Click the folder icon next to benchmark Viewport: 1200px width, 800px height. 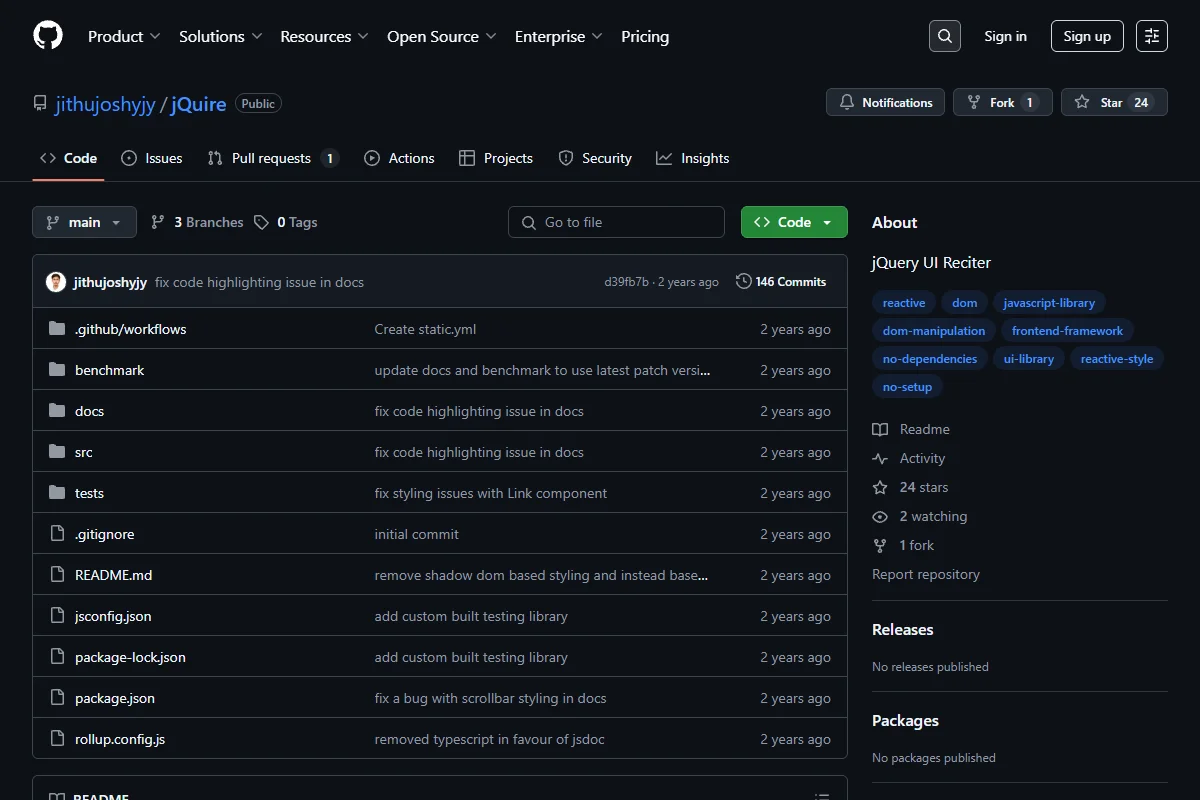[x=57, y=370]
